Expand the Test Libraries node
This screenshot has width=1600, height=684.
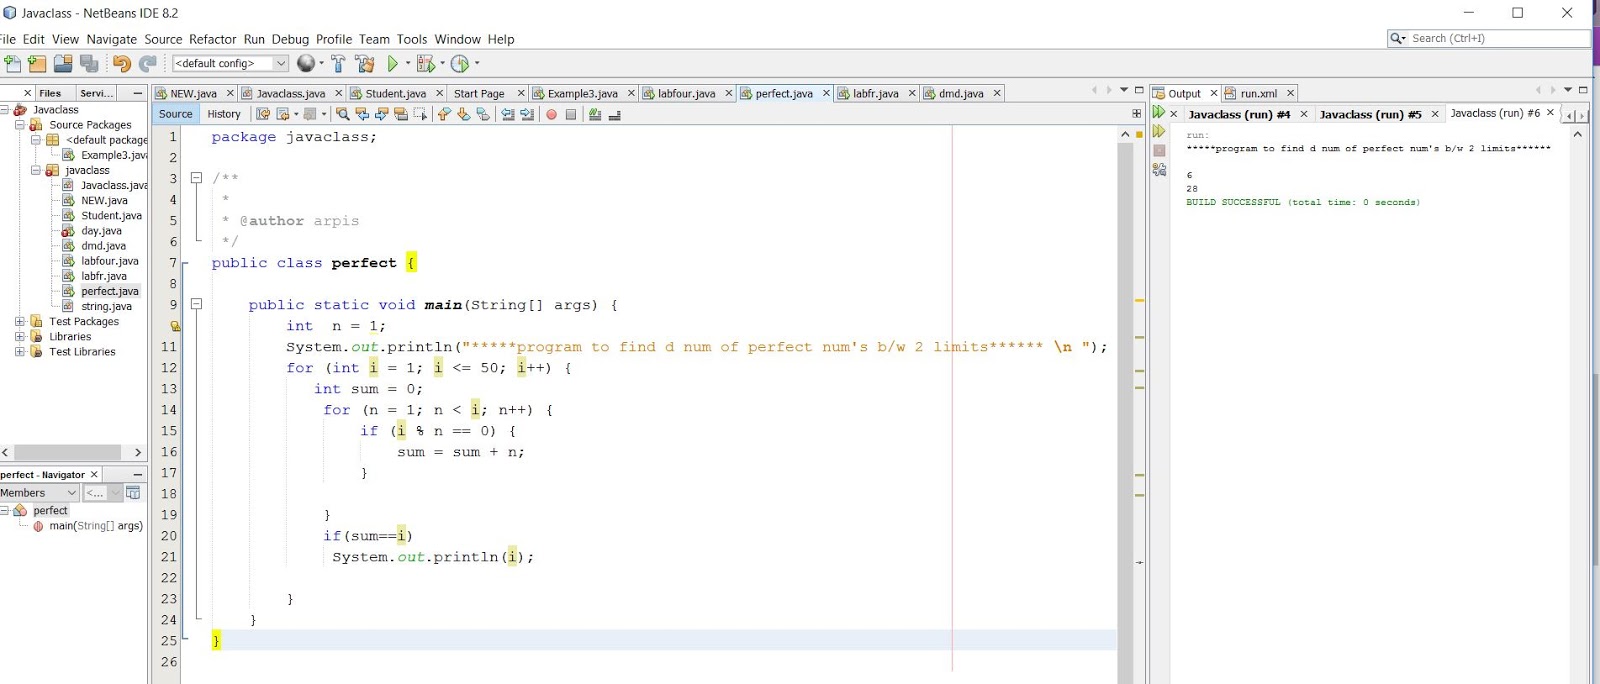[20, 352]
